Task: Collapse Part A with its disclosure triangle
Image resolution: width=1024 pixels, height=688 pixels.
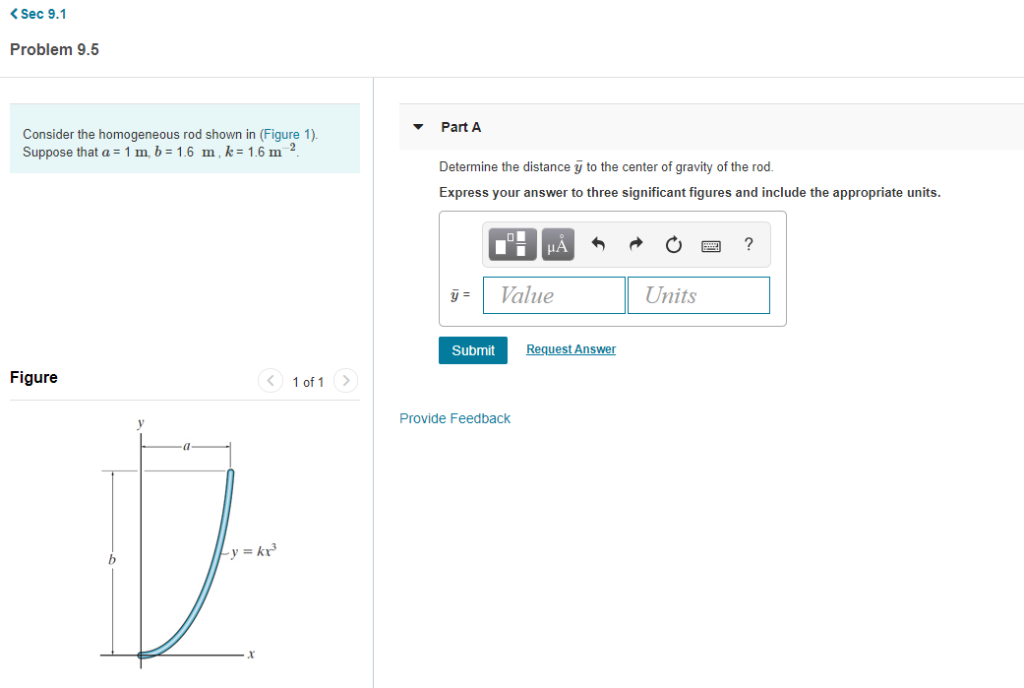Action: pyautogui.click(x=418, y=127)
